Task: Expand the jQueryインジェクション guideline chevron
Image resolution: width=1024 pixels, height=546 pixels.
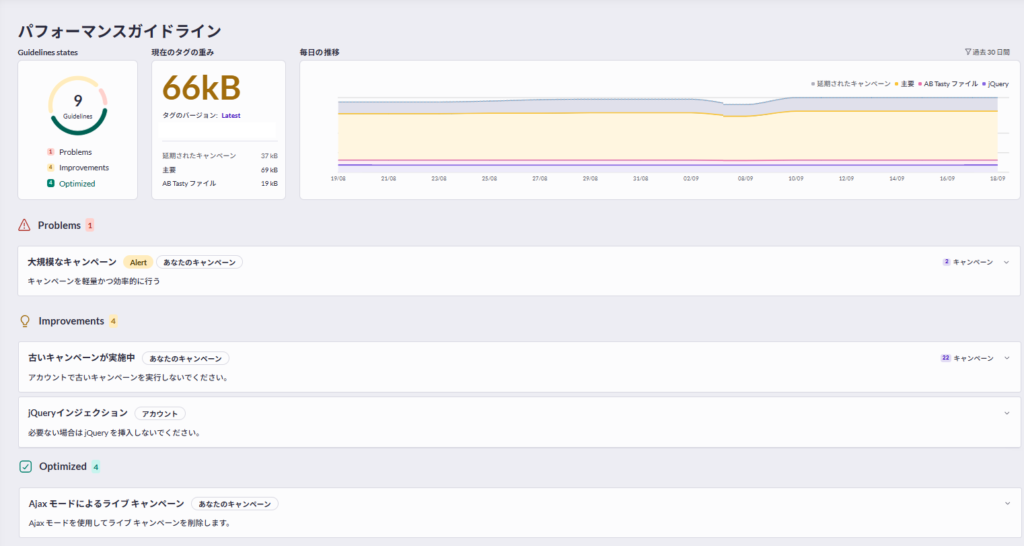Action: tap(1006, 413)
